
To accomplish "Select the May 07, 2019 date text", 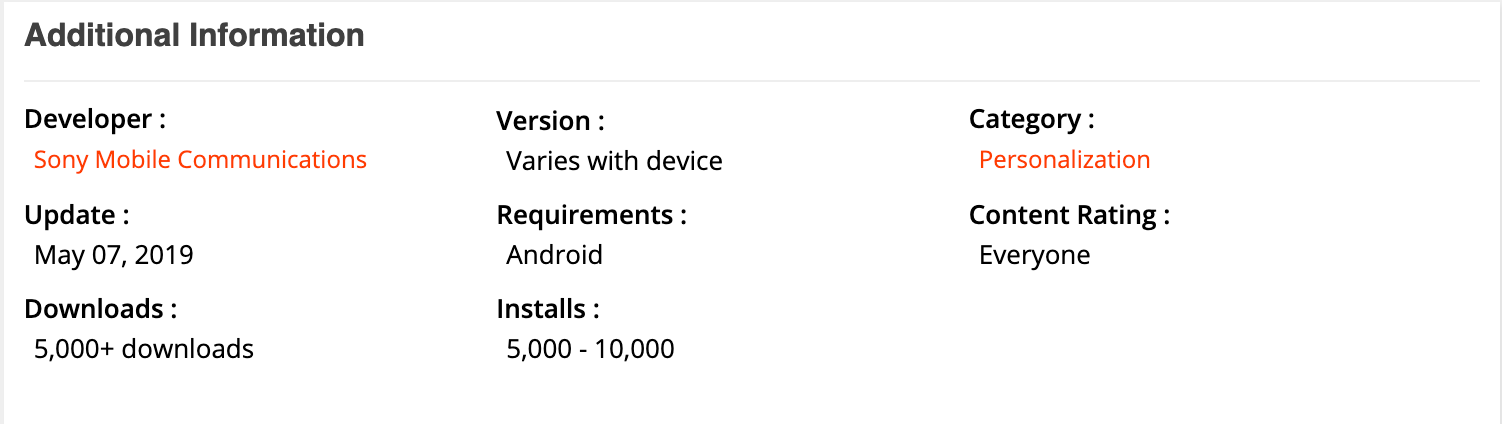I will pyautogui.click(x=113, y=255).
